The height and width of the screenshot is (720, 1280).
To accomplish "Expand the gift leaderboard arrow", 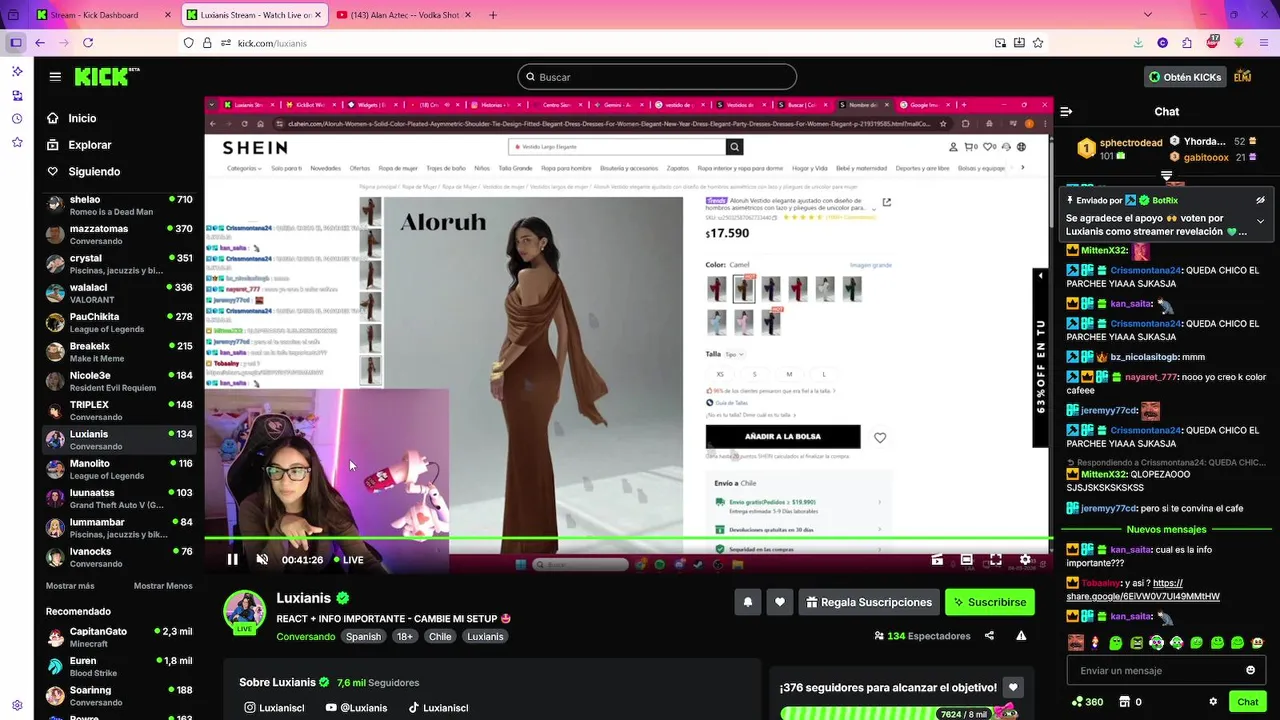I will point(1166,175).
